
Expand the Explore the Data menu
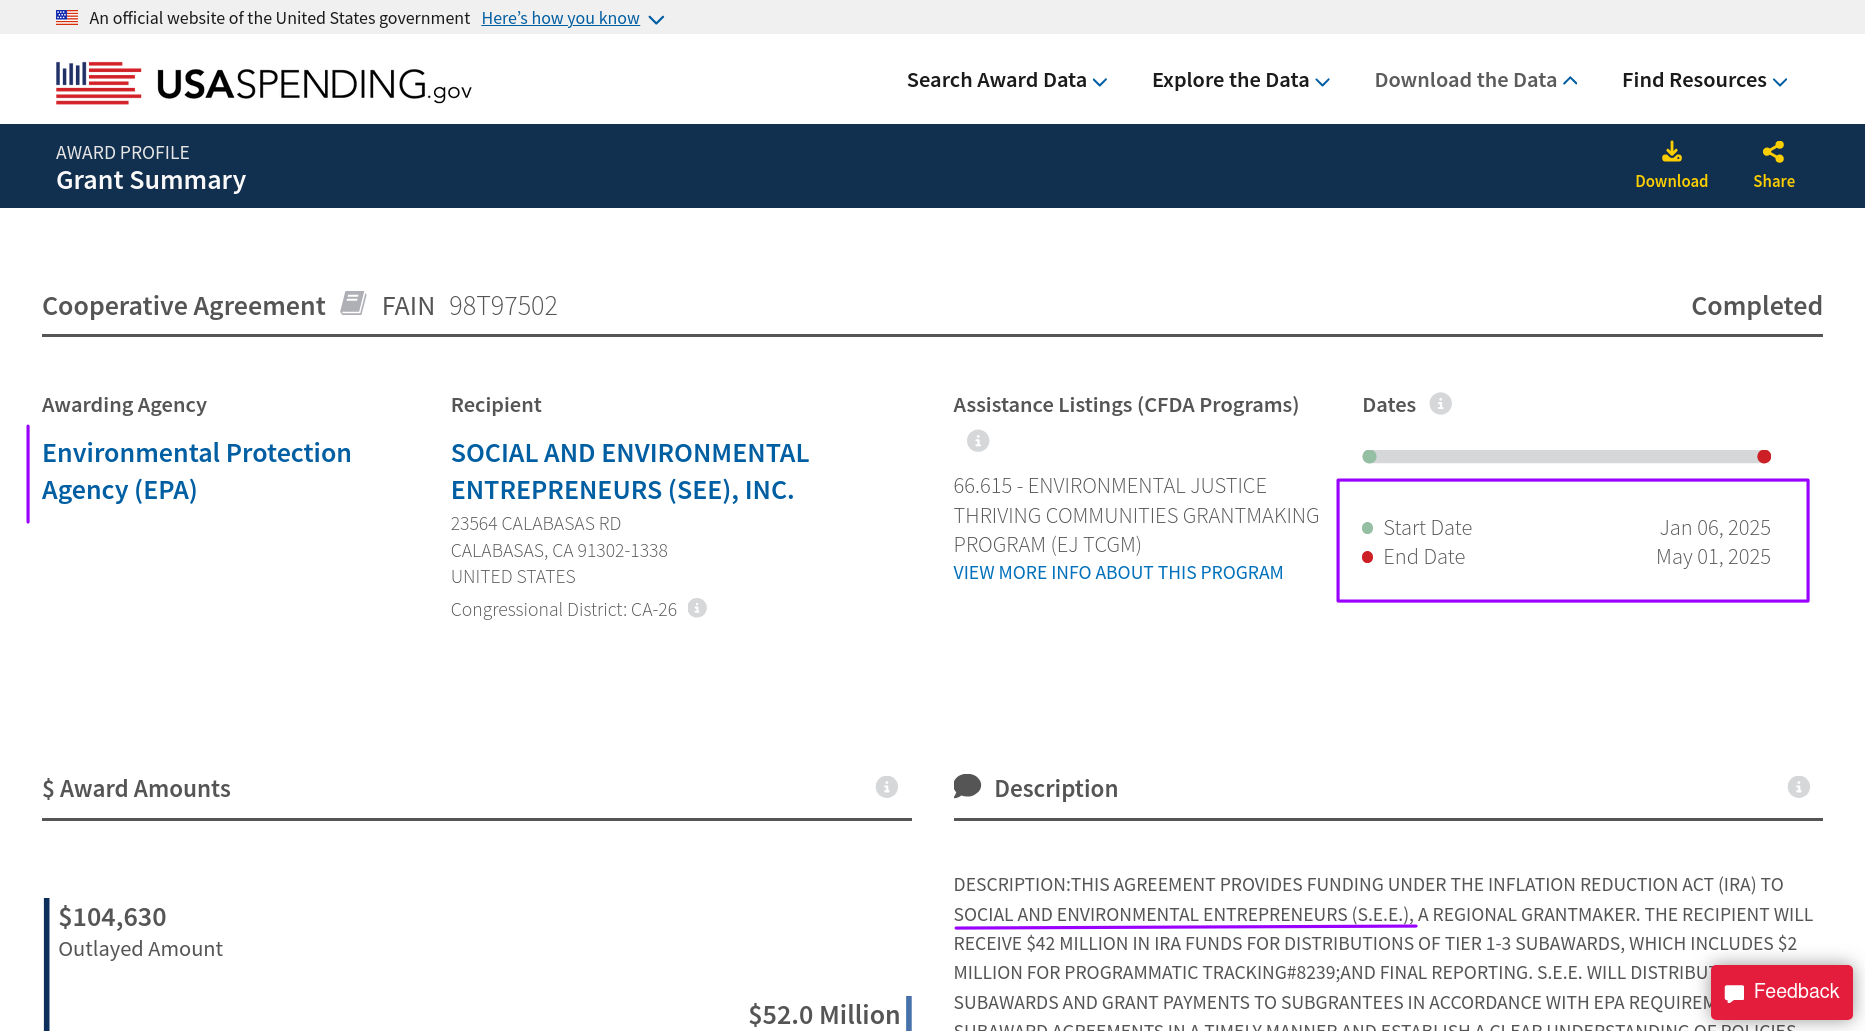coord(1240,80)
